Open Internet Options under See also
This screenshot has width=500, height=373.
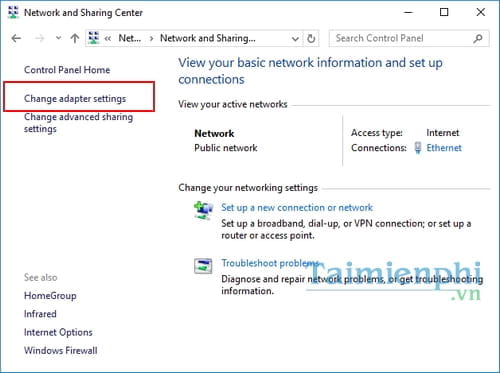(58, 332)
